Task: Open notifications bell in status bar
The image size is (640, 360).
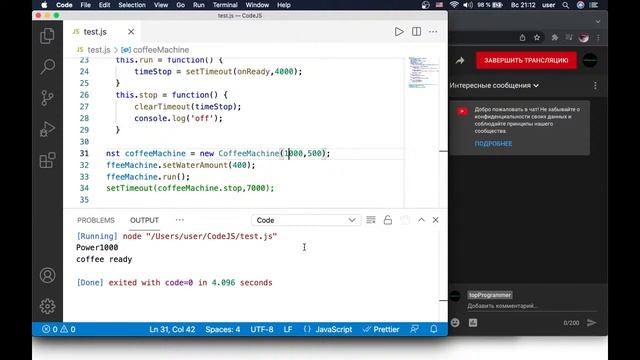Action: coord(433,329)
